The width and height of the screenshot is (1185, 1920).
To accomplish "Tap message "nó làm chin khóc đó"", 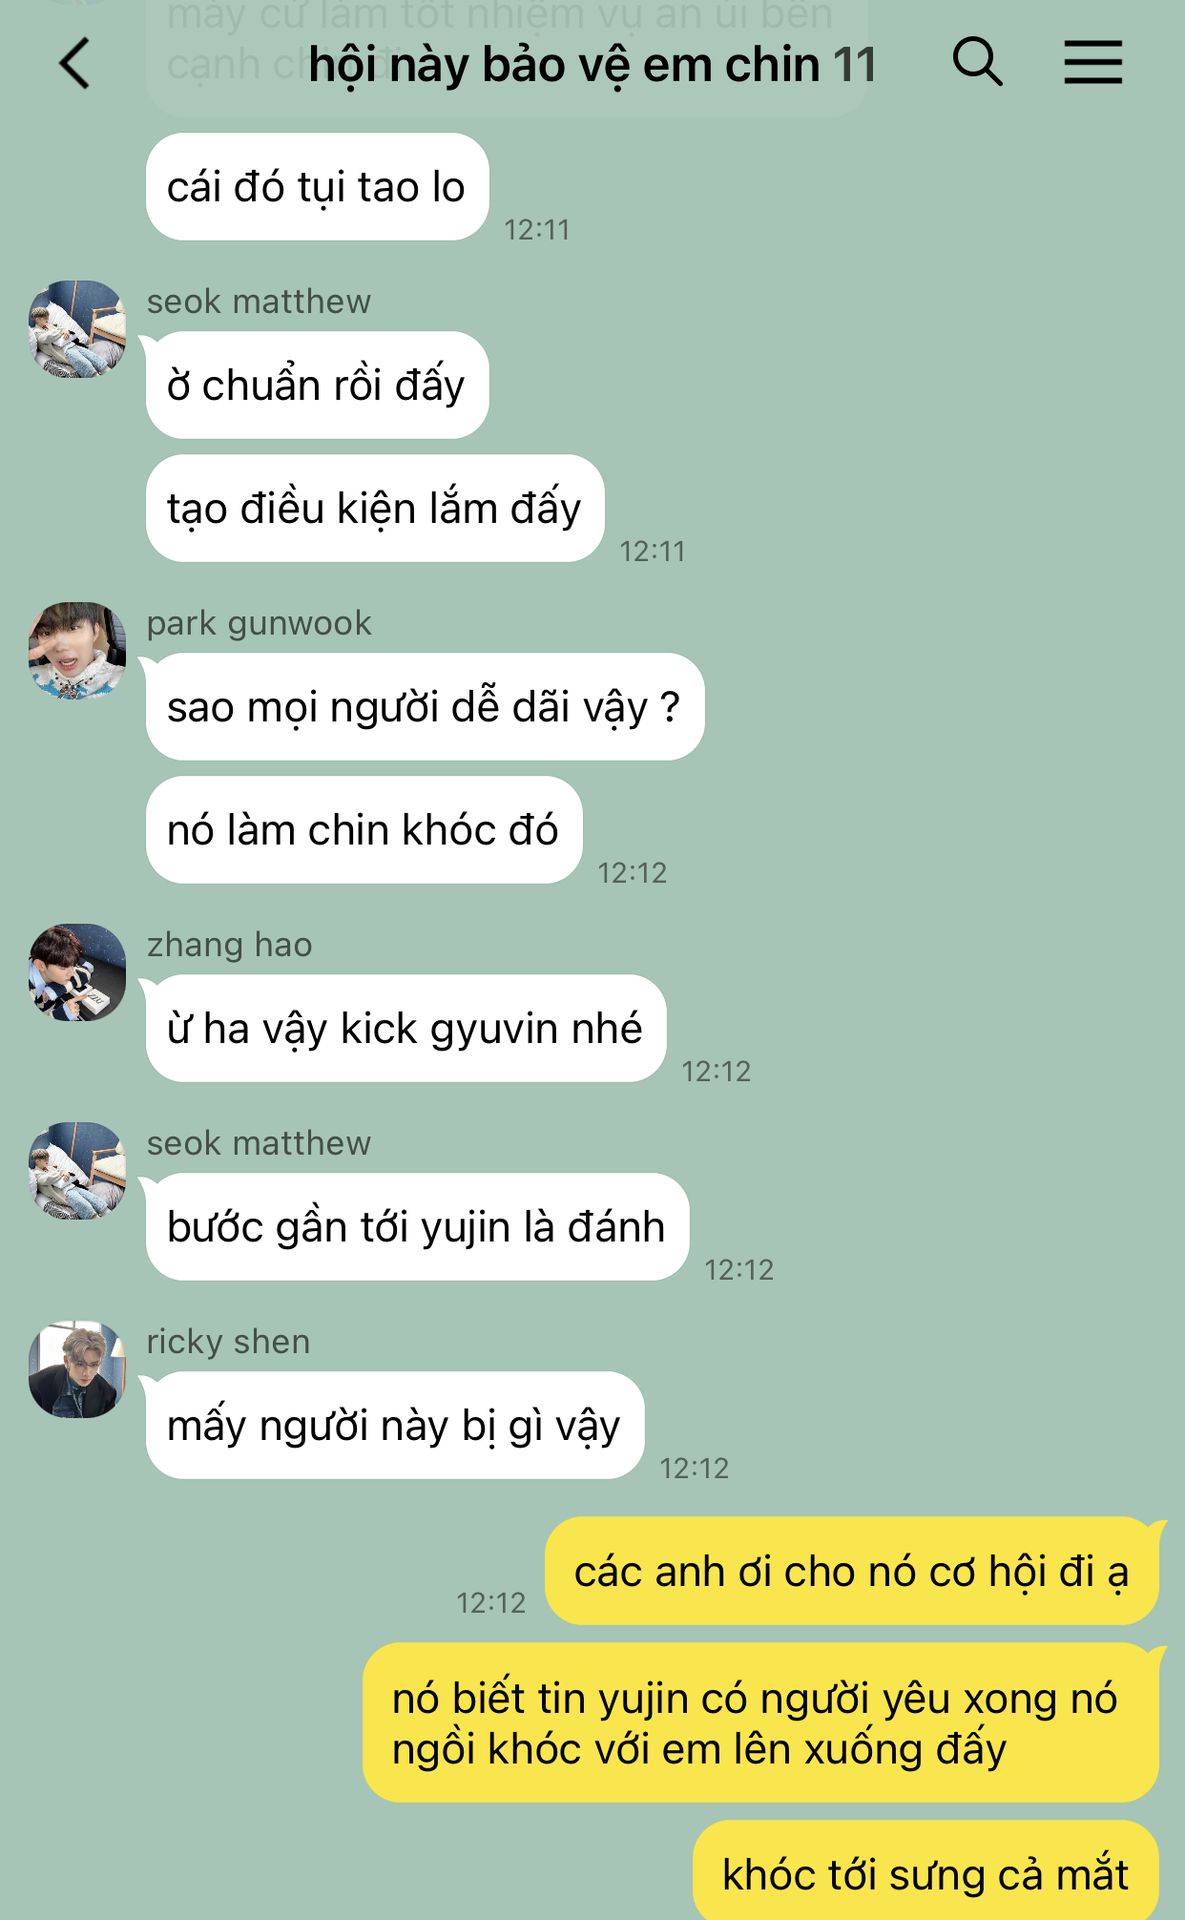I will pos(364,830).
